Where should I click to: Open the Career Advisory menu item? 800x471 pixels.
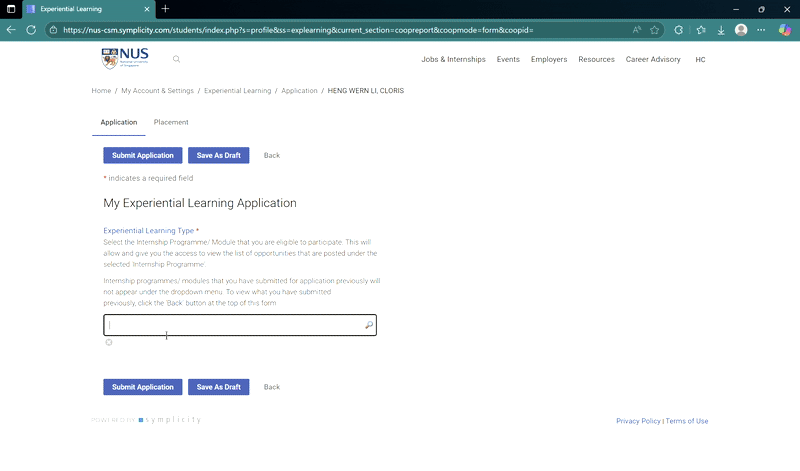652,60
